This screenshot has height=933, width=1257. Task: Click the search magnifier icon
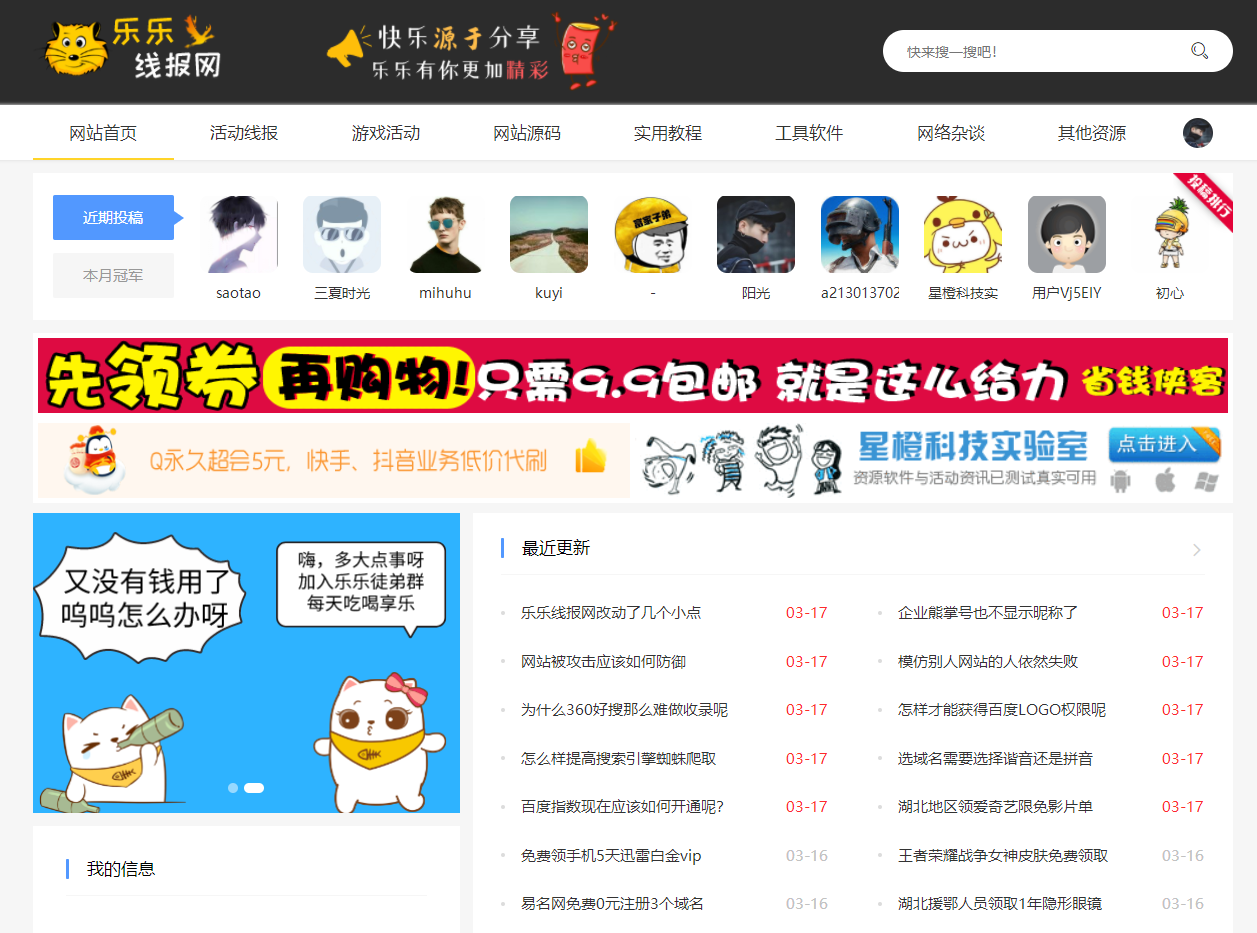[1199, 50]
